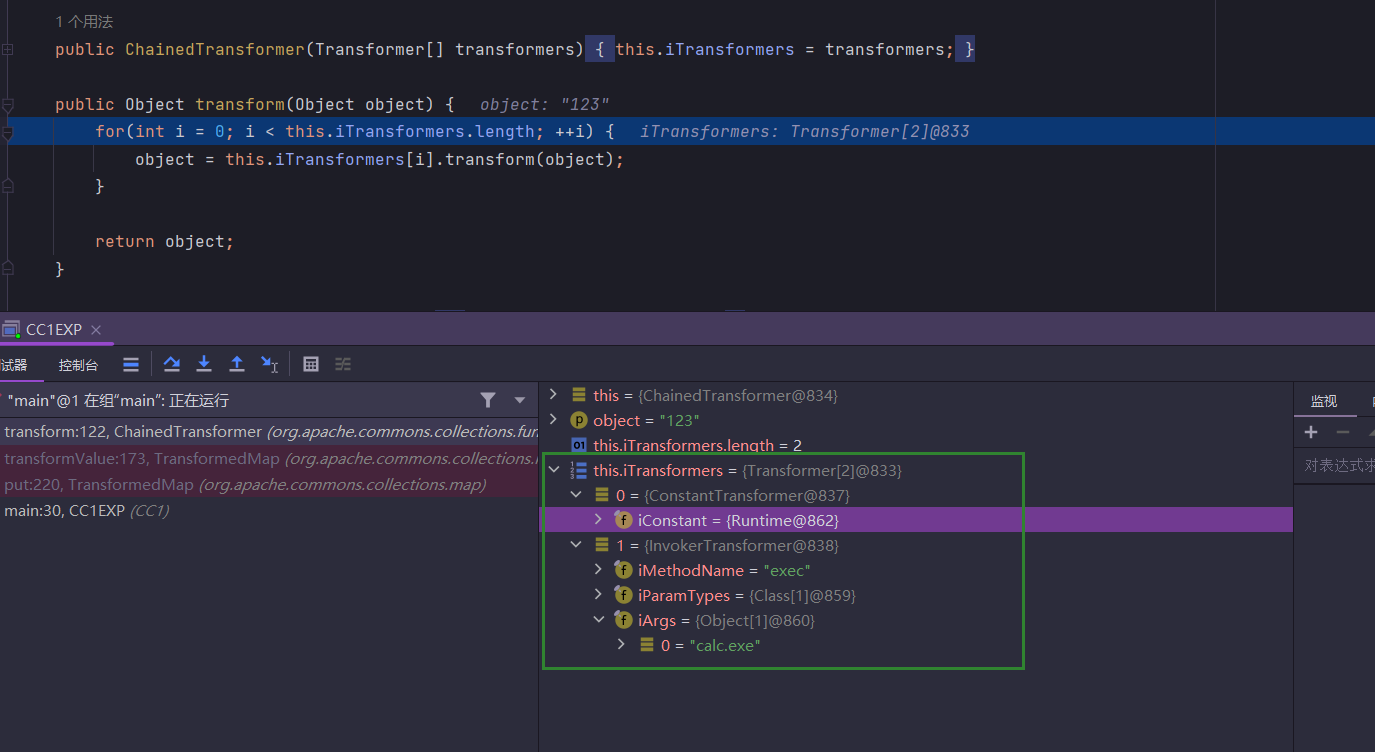1375x752 pixels.
Task: Click the "main"@1 running thread selector
Action: 268,401
